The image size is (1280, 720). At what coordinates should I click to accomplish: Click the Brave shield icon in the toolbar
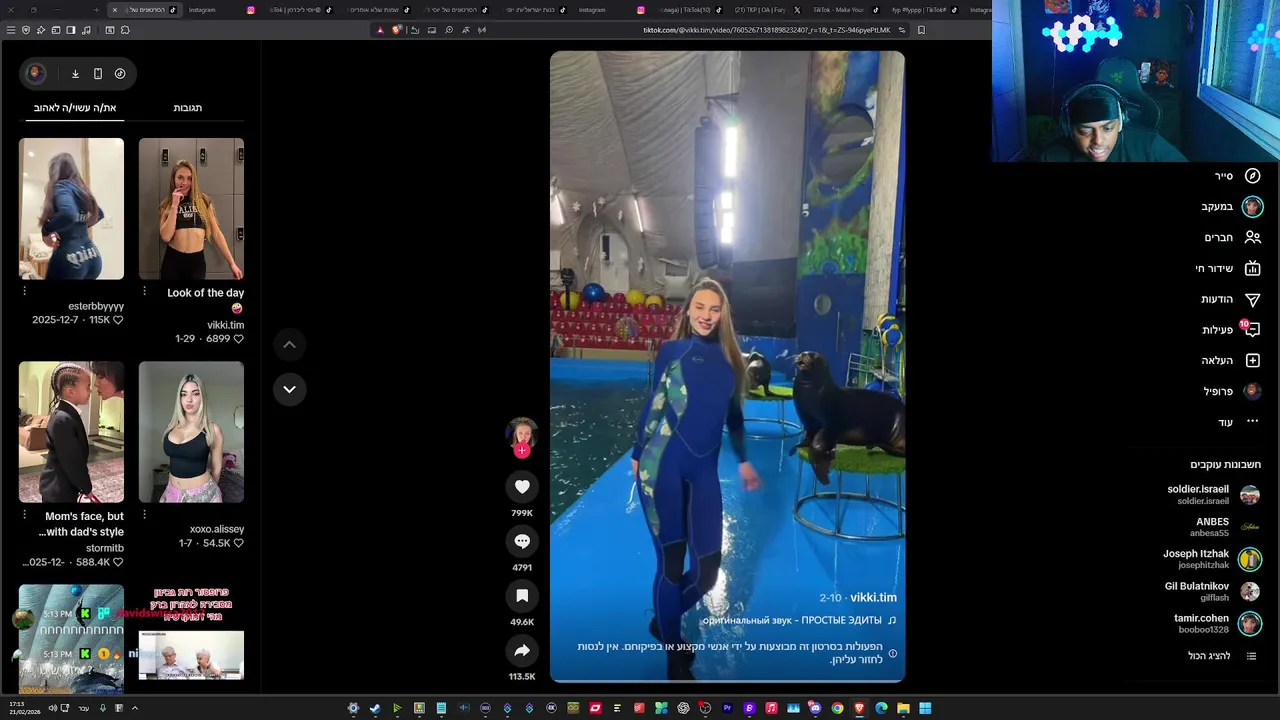coord(397,30)
